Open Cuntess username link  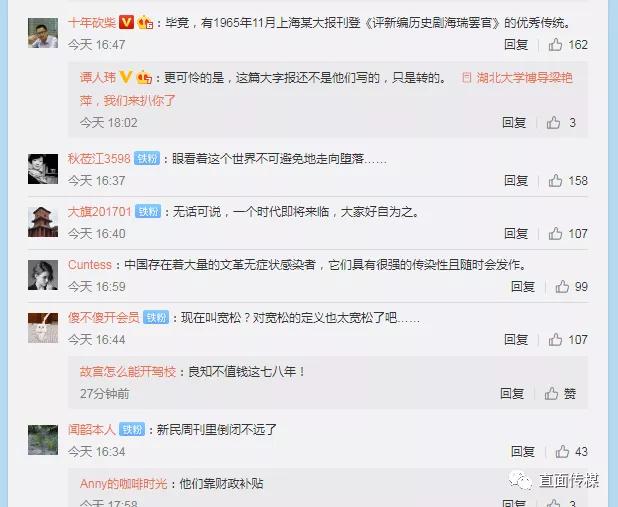[x=90, y=265]
